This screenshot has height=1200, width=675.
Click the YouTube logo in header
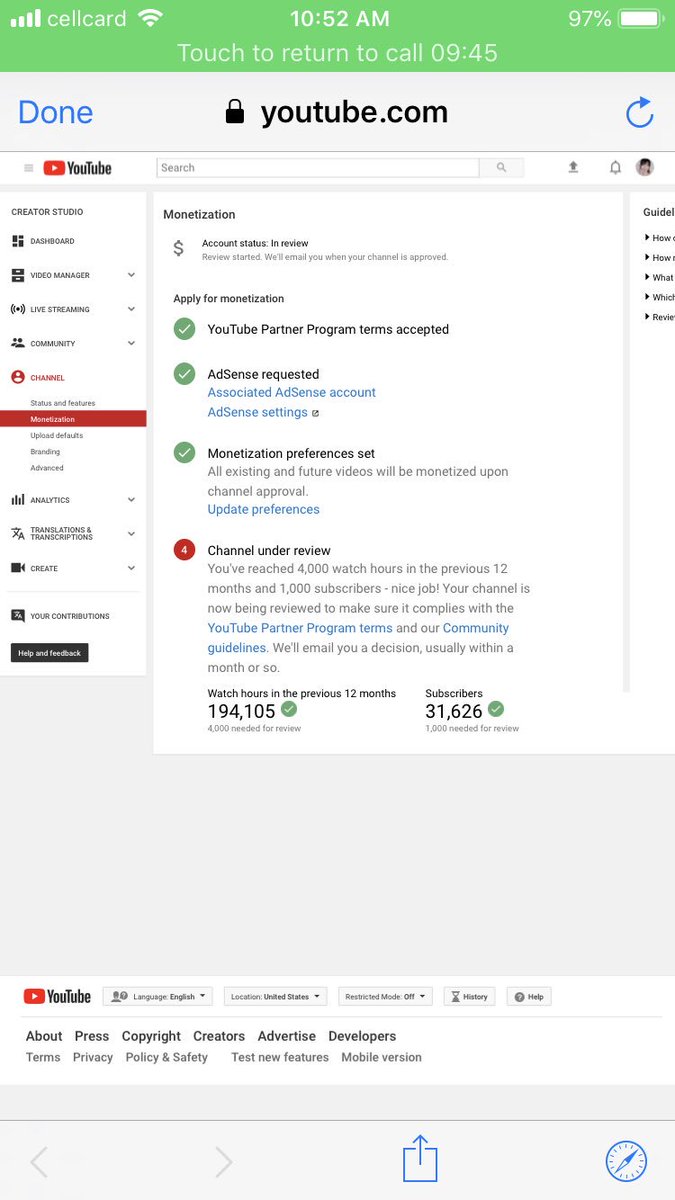point(77,168)
